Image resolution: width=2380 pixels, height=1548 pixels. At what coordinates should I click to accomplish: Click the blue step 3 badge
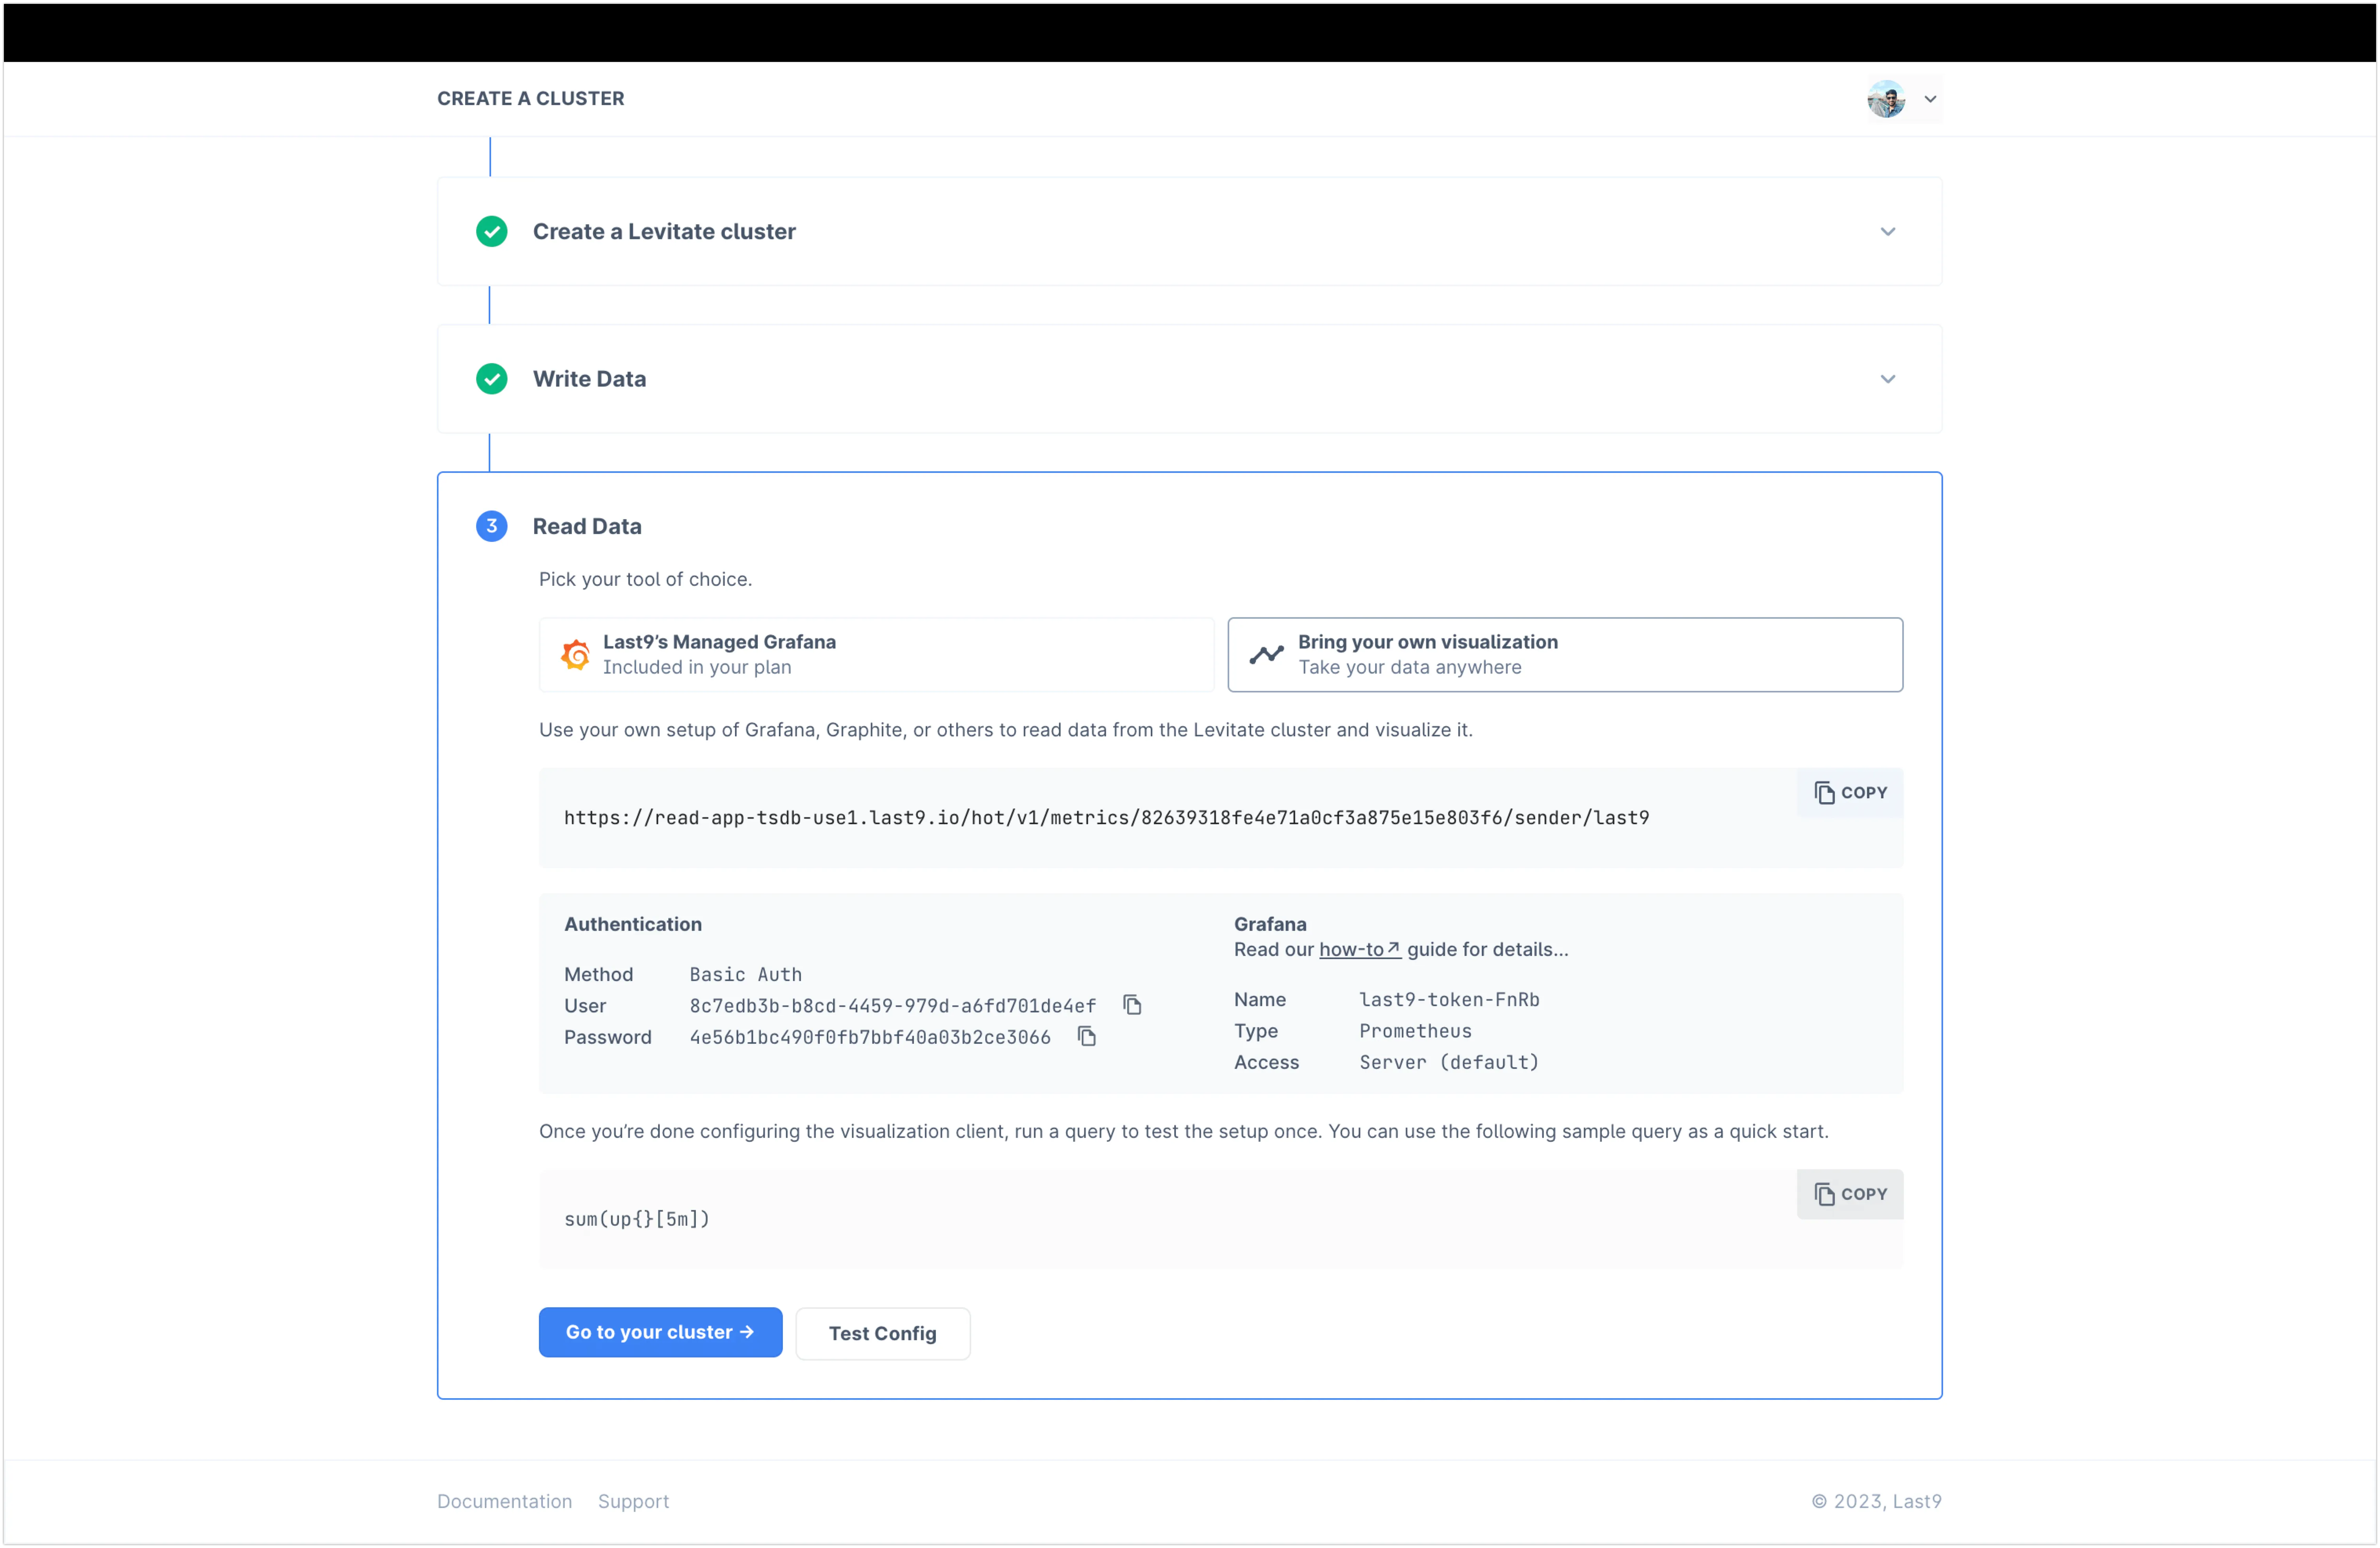(491, 526)
